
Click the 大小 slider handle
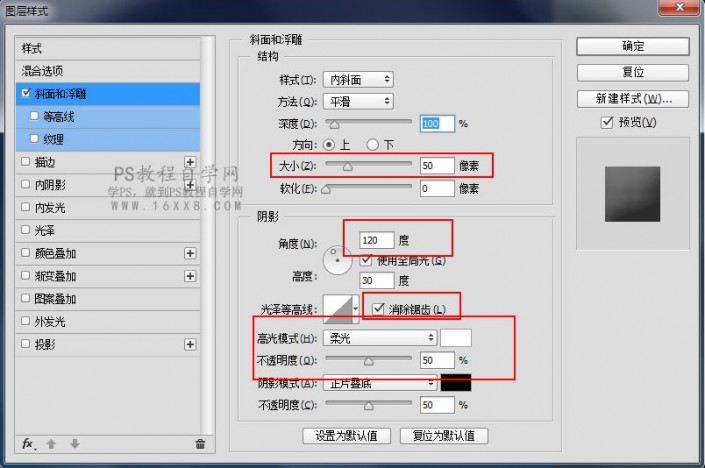click(348, 167)
